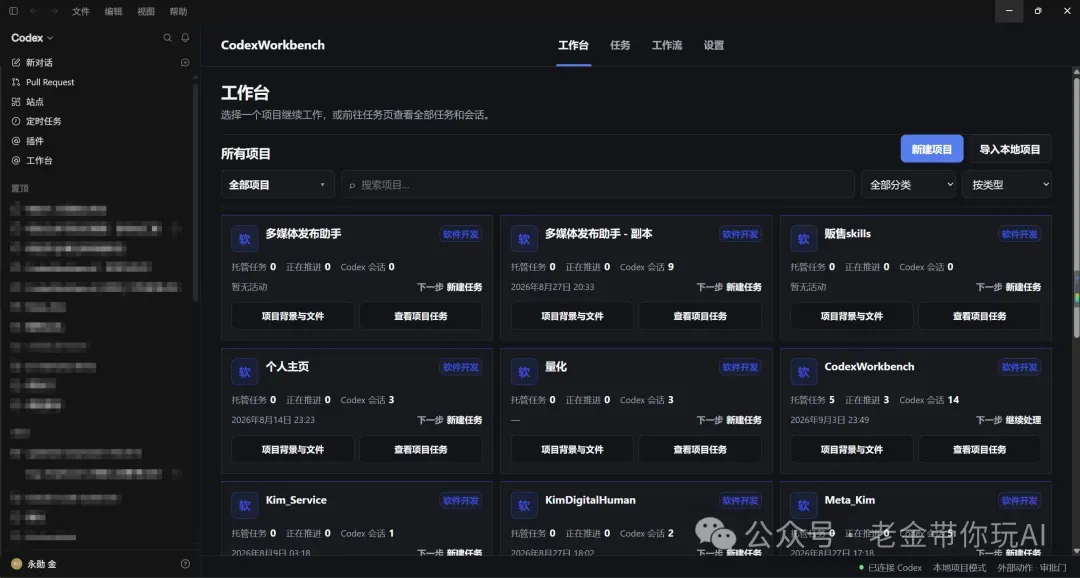
Task: Open the 编辑 menu
Action: click(114, 11)
